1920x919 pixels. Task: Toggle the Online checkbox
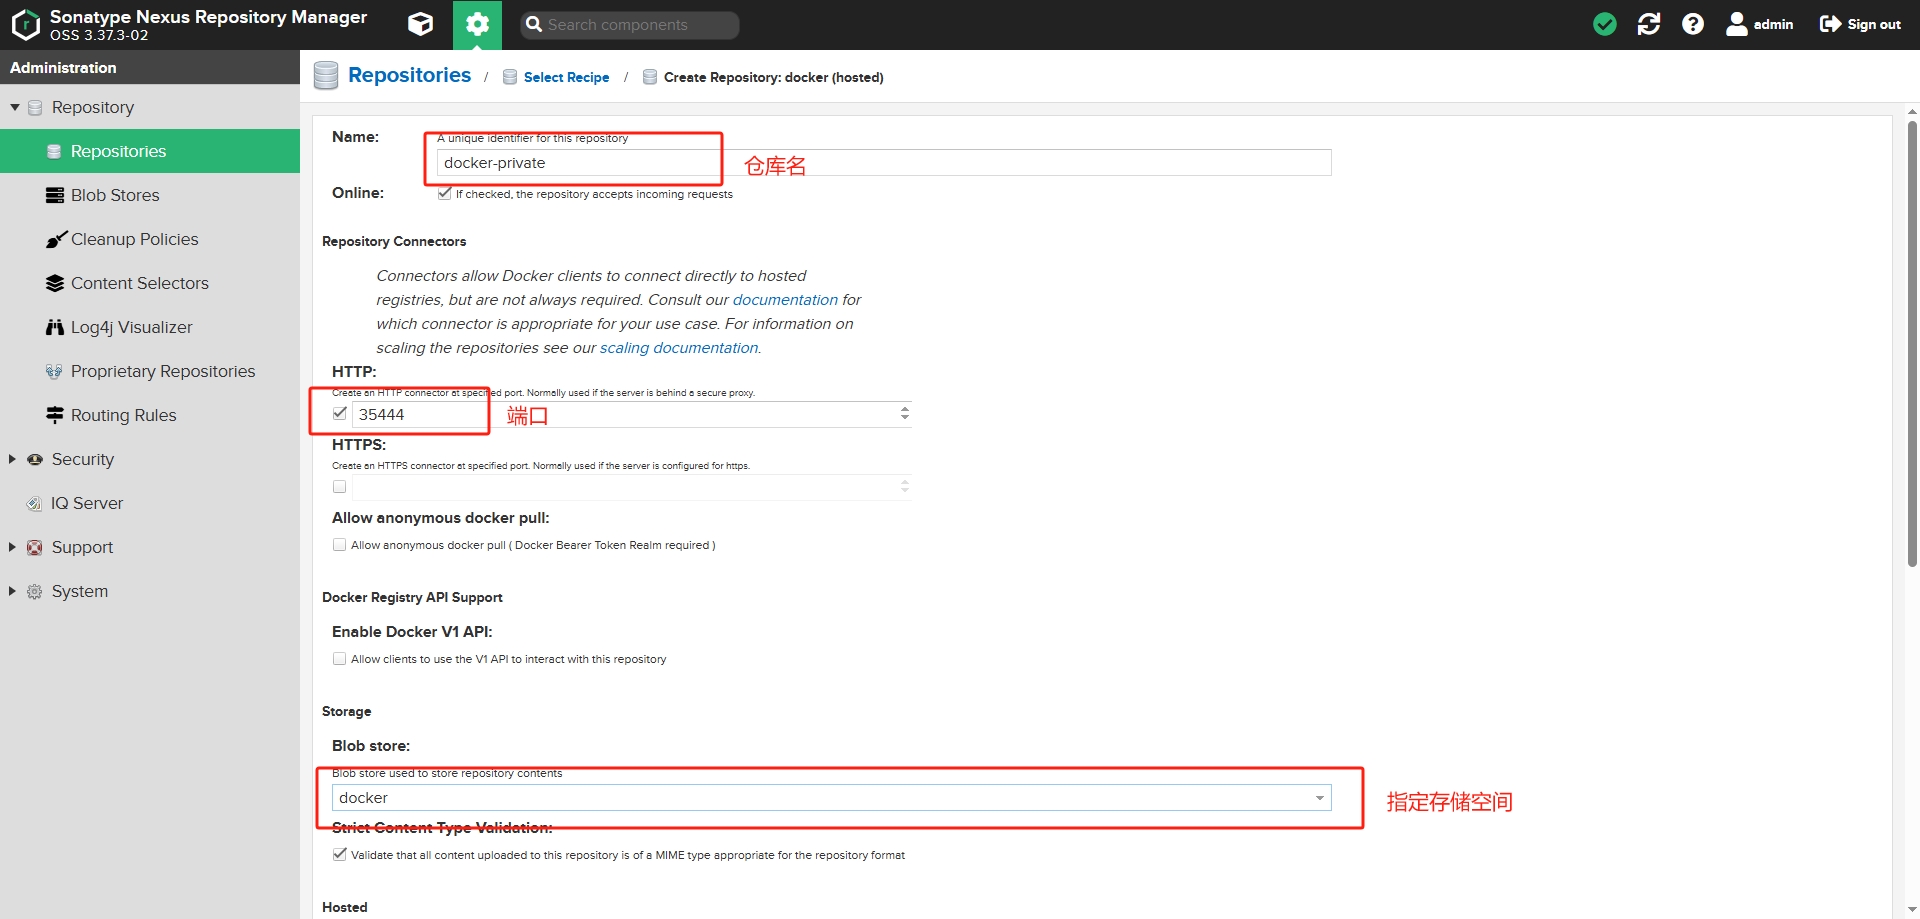(x=444, y=194)
